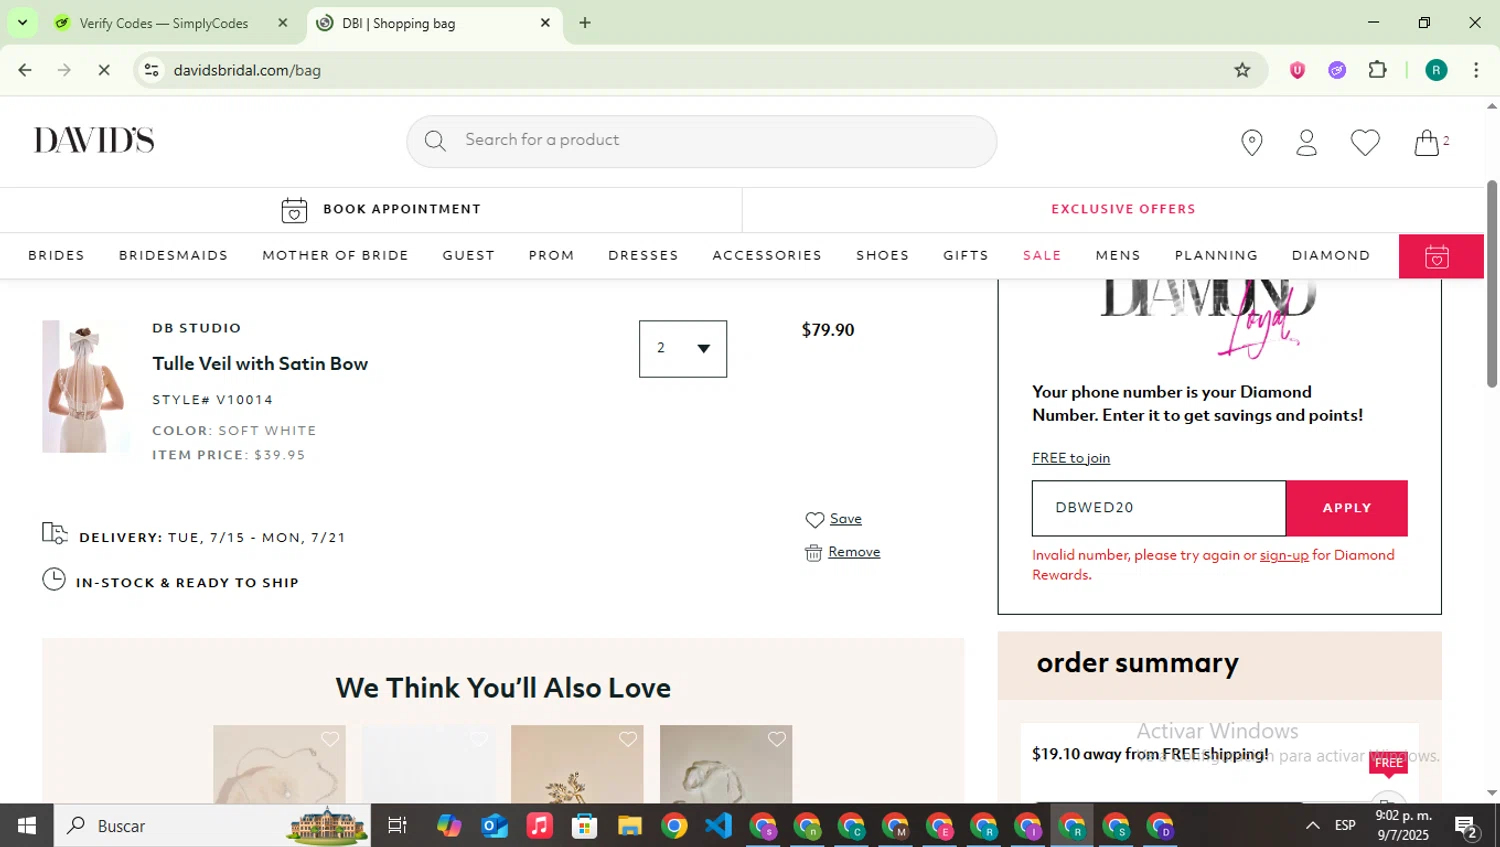The image size is (1500, 847).
Task: Favorite the first recommended product heart
Action: click(x=330, y=739)
